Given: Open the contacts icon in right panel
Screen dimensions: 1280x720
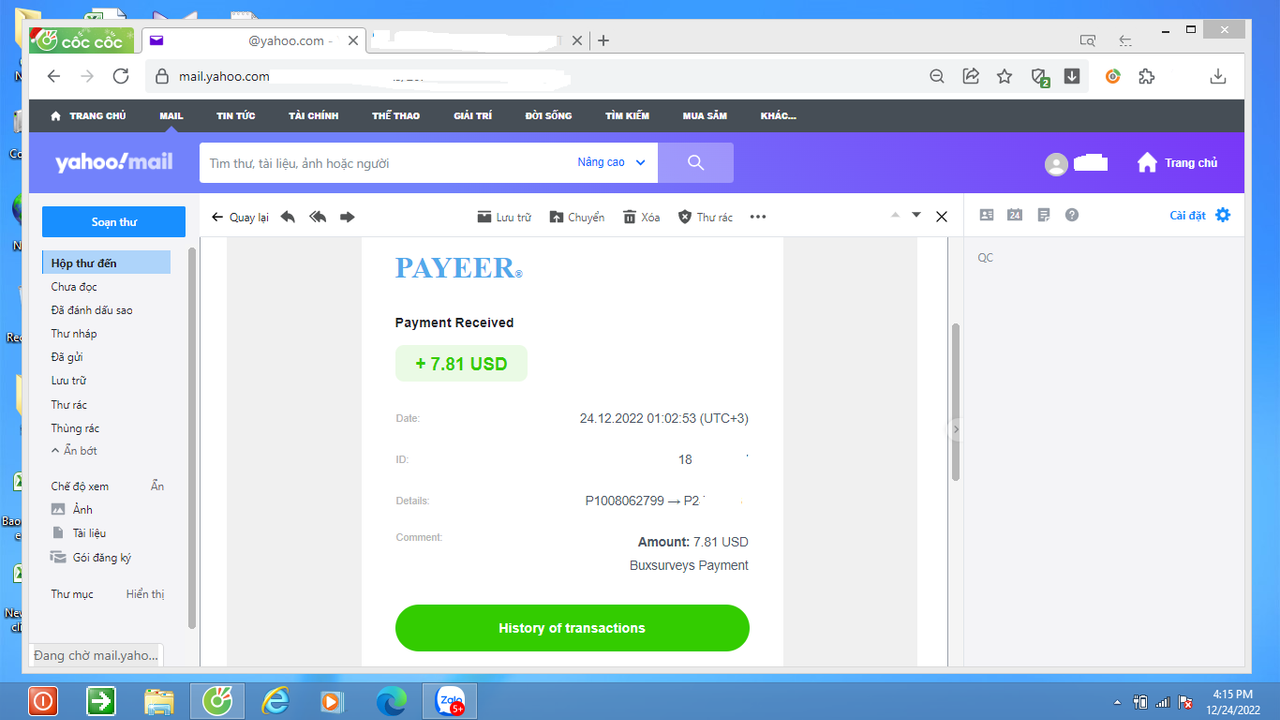Looking at the screenshot, I should pos(987,215).
